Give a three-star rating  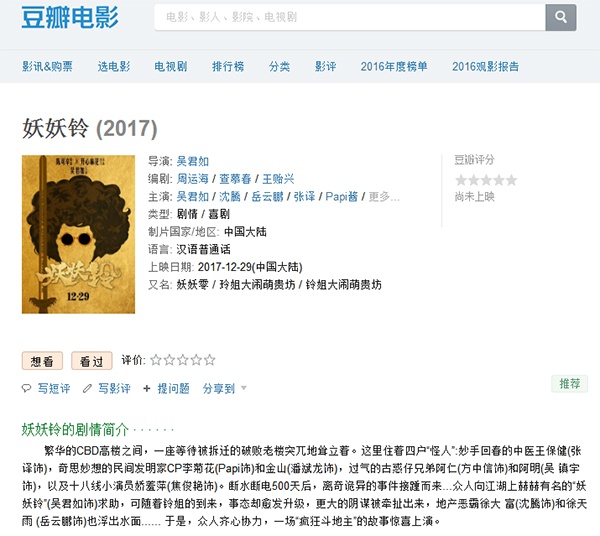(x=183, y=360)
